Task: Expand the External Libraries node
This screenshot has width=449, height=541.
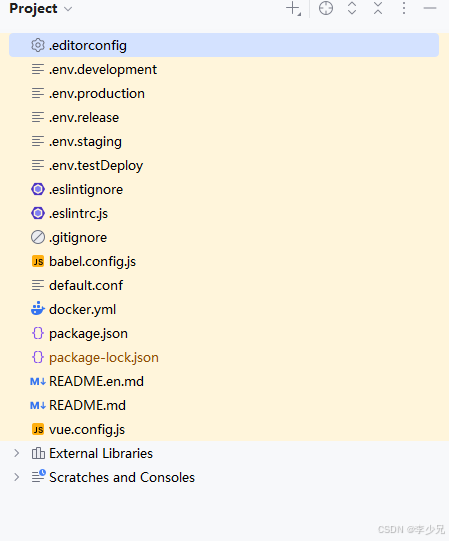Action: (x=17, y=453)
